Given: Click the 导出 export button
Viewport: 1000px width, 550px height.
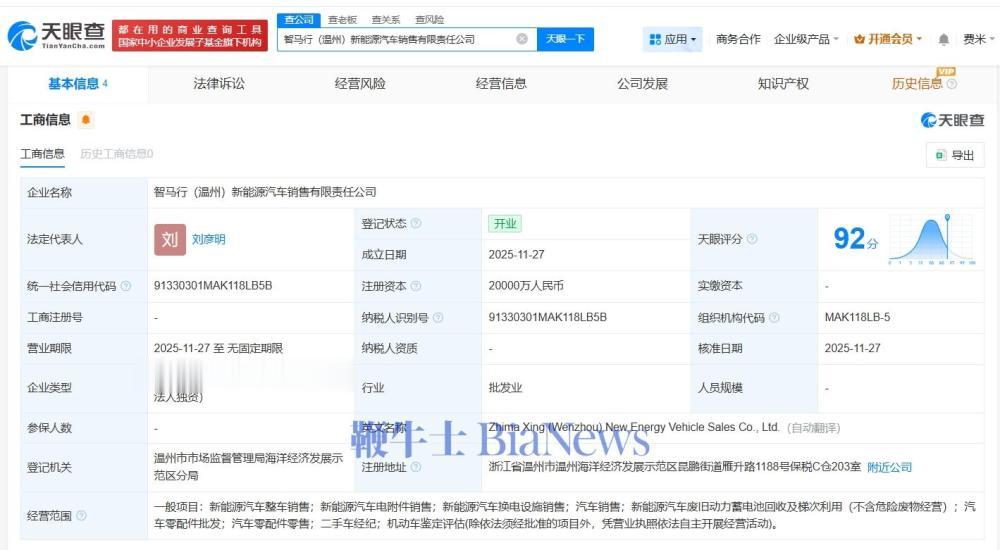Looking at the screenshot, I should coord(955,155).
